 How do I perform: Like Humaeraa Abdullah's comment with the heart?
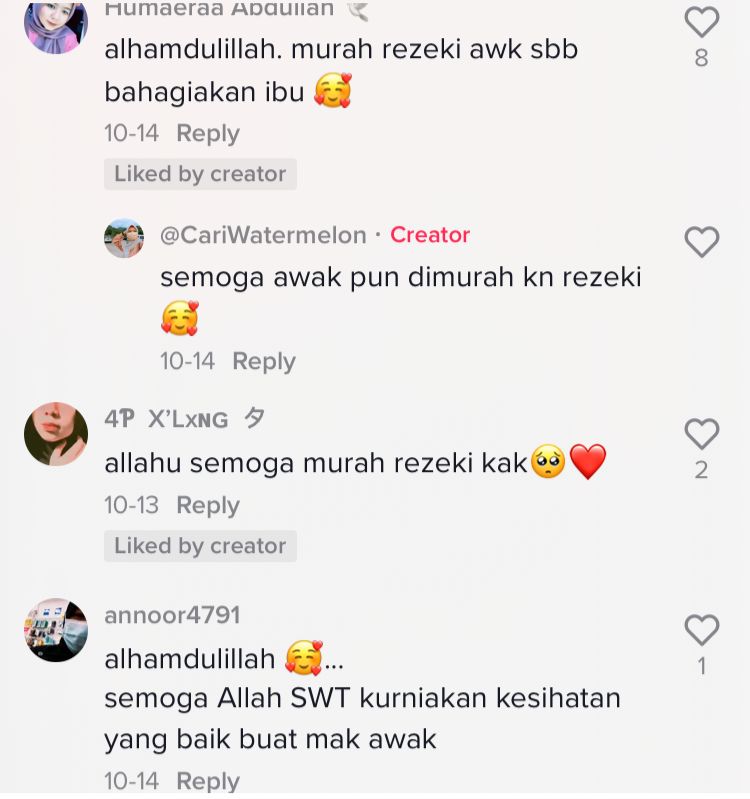[x=702, y=21]
